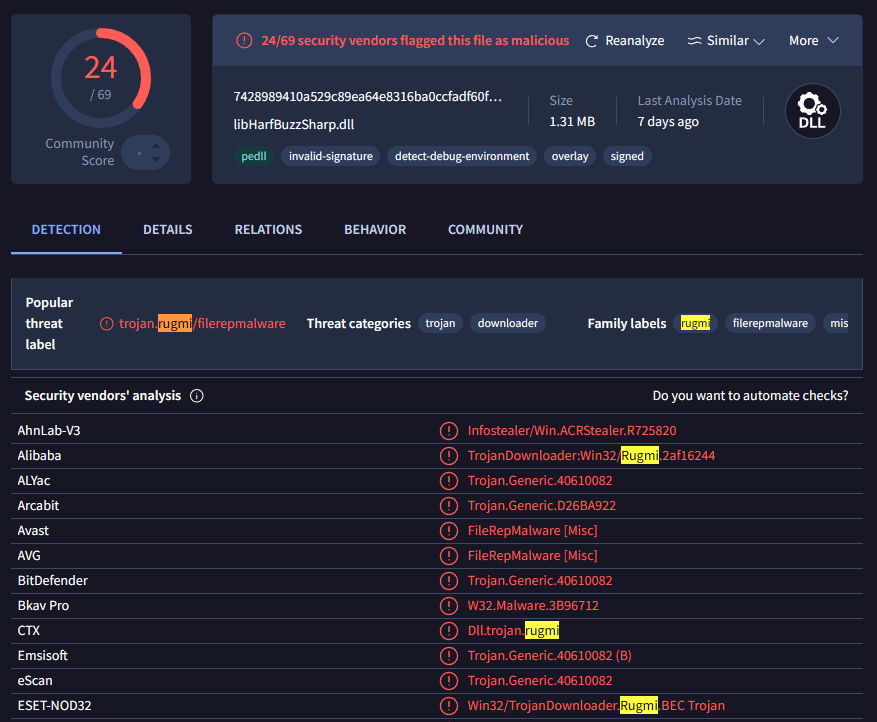This screenshot has height=722, width=877.
Task: Click Avast detection FileRepMalware [Misc]
Action: coord(532,531)
